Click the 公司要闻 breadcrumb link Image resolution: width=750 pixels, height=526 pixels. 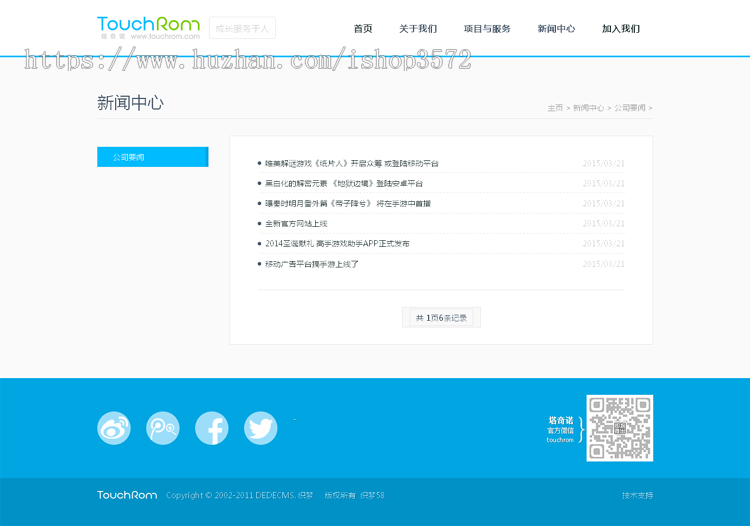[629, 108]
